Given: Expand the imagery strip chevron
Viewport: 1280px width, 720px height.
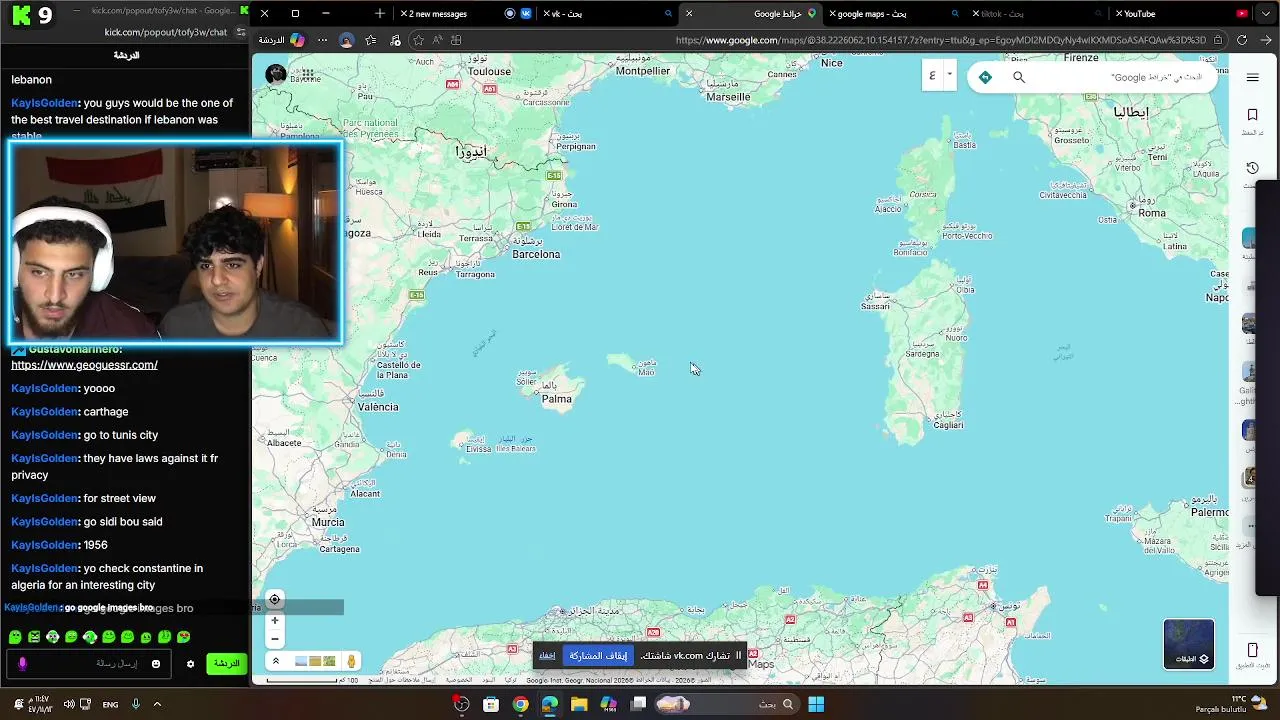Looking at the screenshot, I should pos(276,661).
